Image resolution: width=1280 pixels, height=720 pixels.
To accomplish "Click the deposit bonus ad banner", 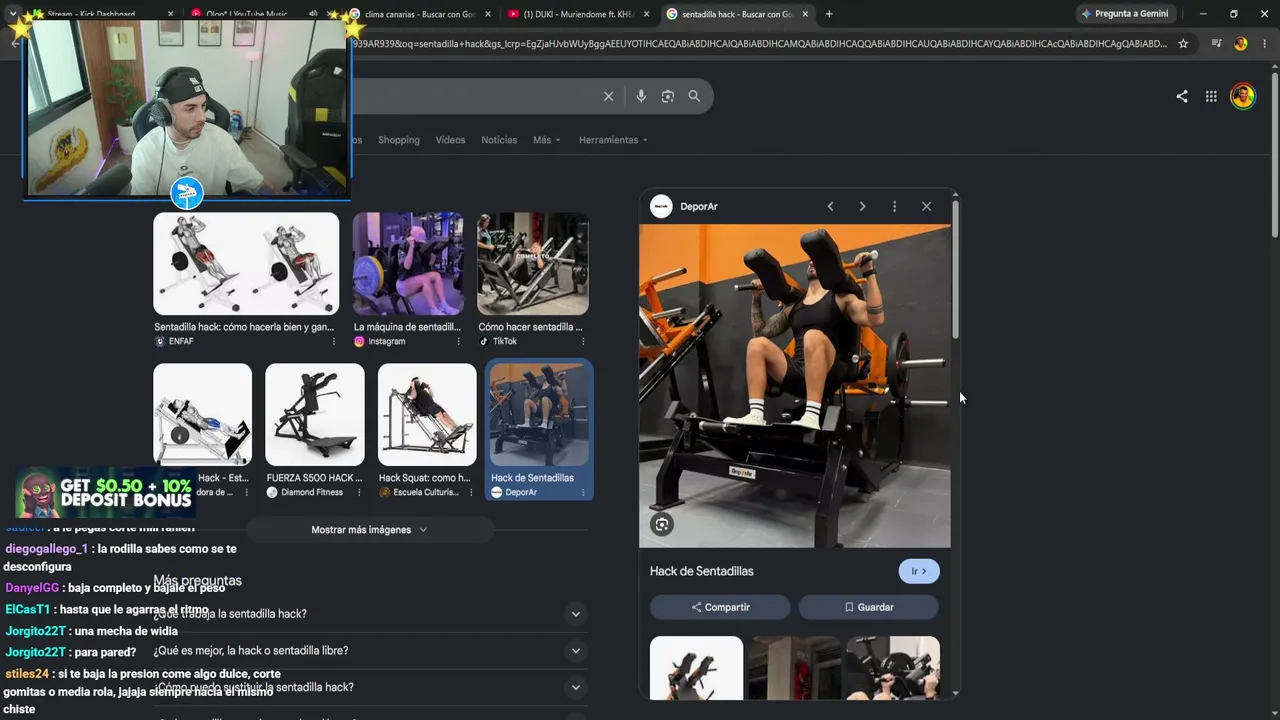I will click(x=105, y=493).
